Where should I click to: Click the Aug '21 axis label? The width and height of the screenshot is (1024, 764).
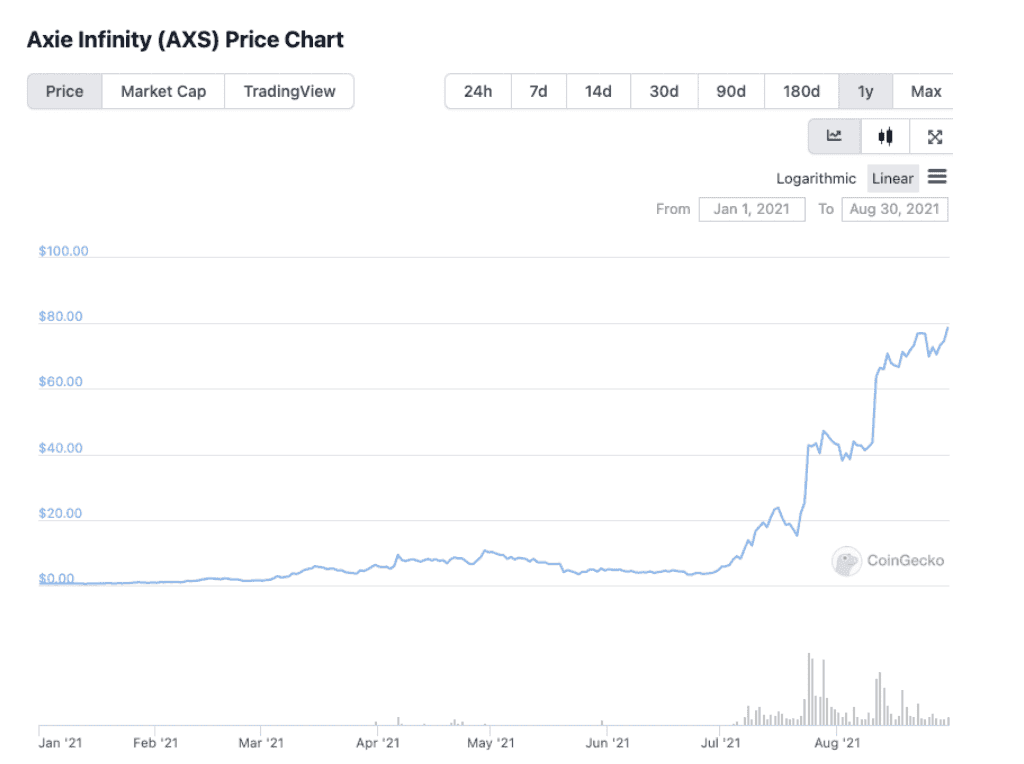click(x=837, y=742)
